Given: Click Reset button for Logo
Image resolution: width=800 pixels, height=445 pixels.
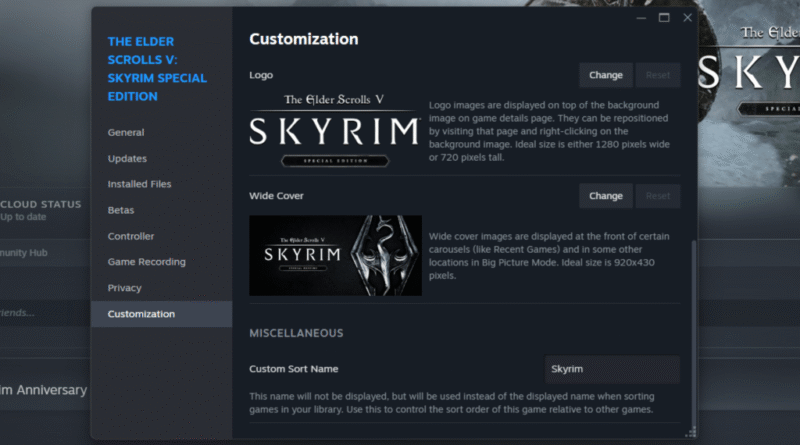Looking at the screenshot, I should point(658,75).
